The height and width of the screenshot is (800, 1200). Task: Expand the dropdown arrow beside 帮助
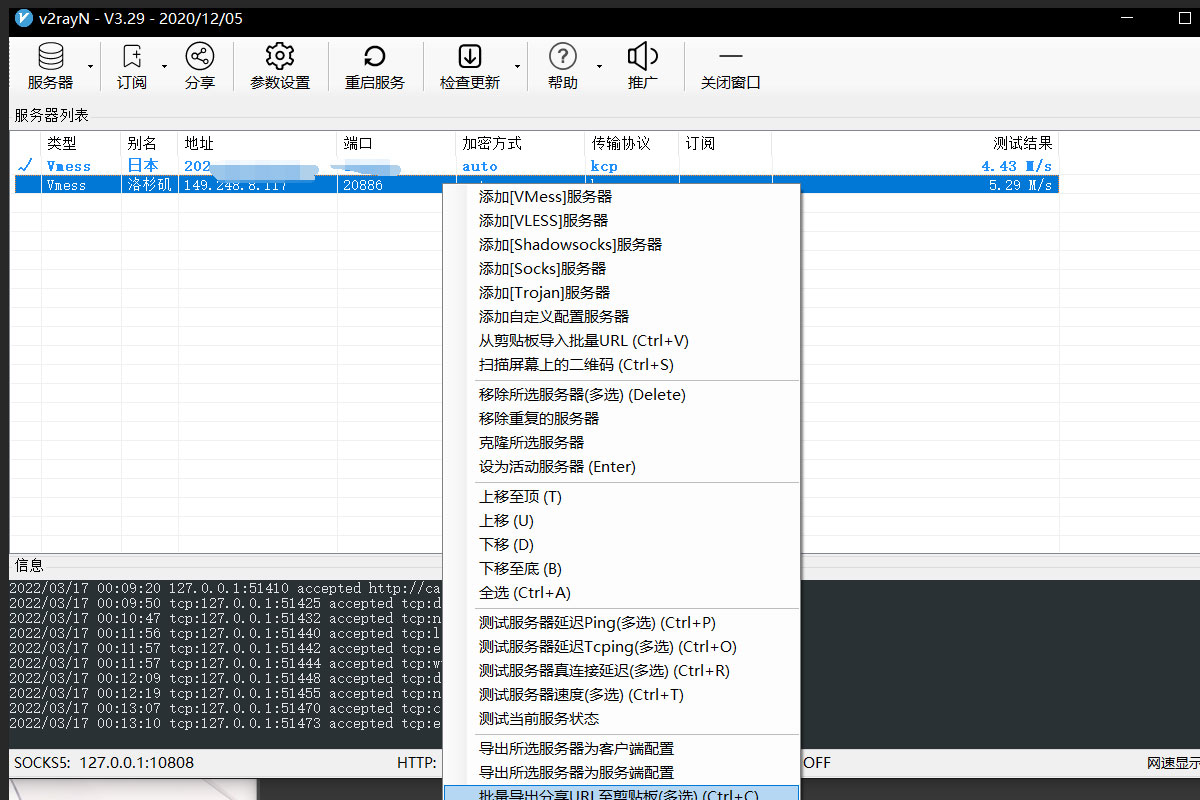(599, 67)
